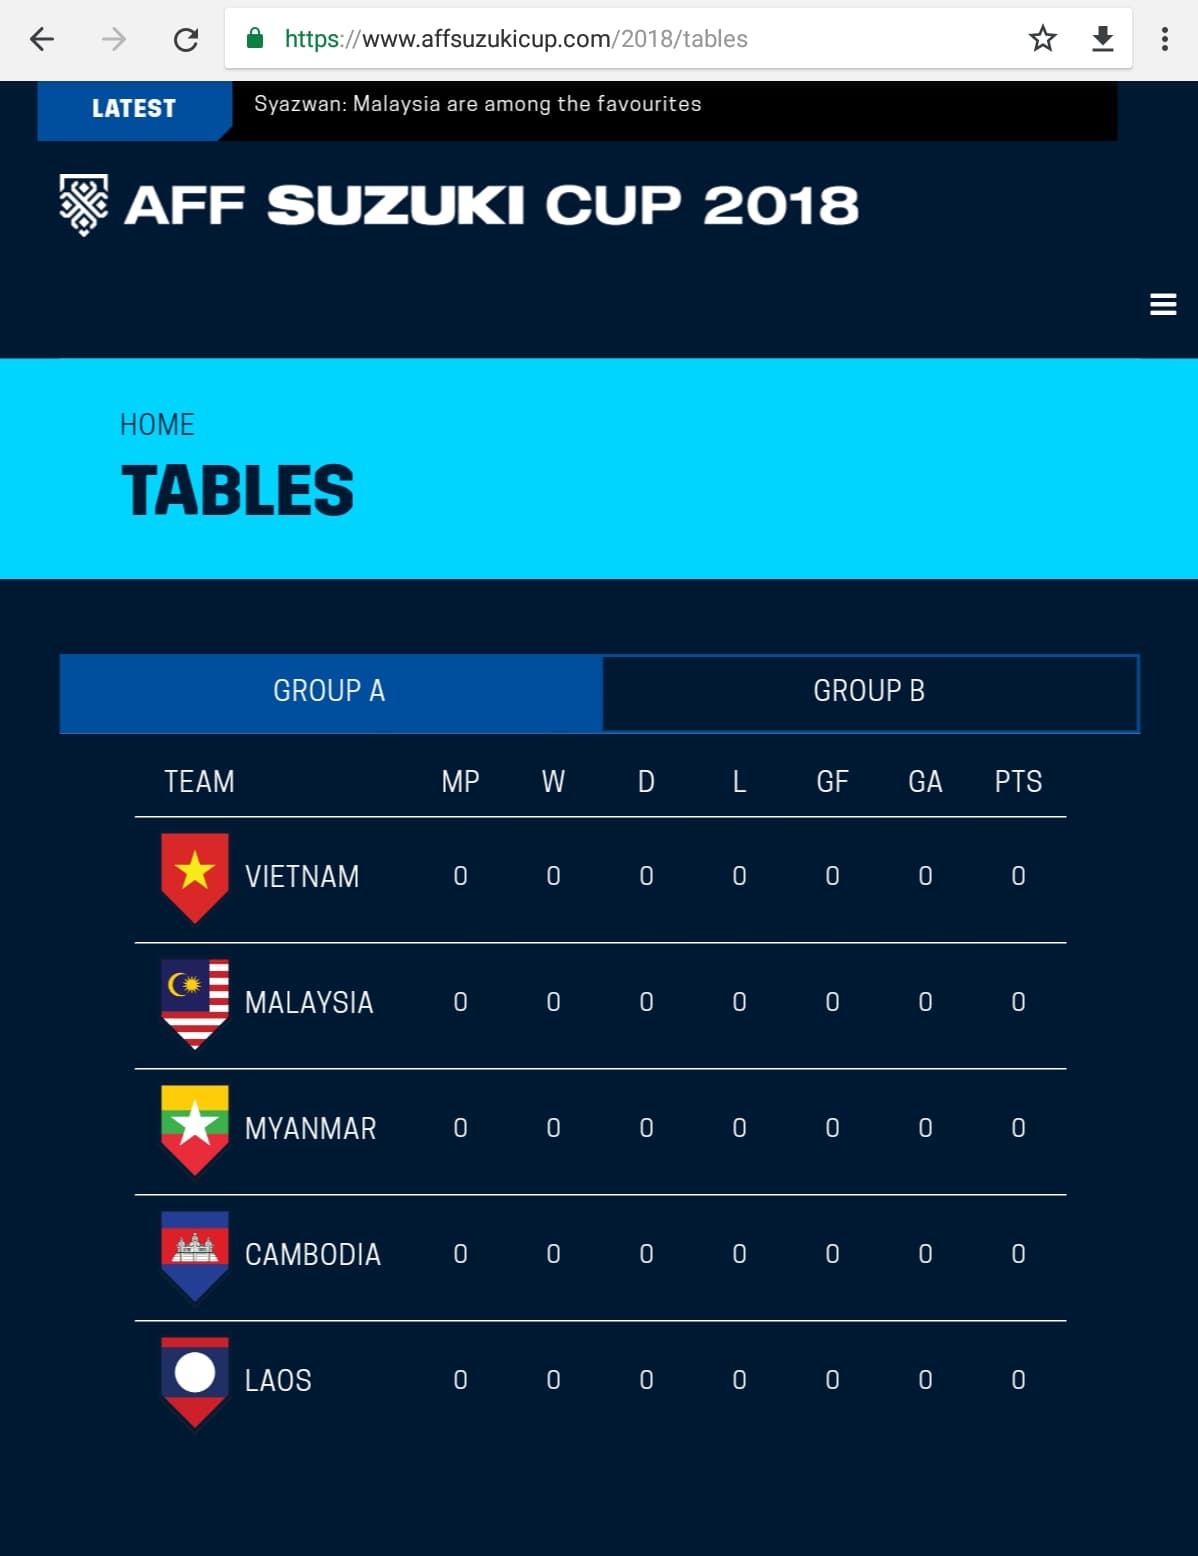Screen dimensions: 1198x1556
Task: Open the hamburger navigation menu
Action: point(1163,304)
